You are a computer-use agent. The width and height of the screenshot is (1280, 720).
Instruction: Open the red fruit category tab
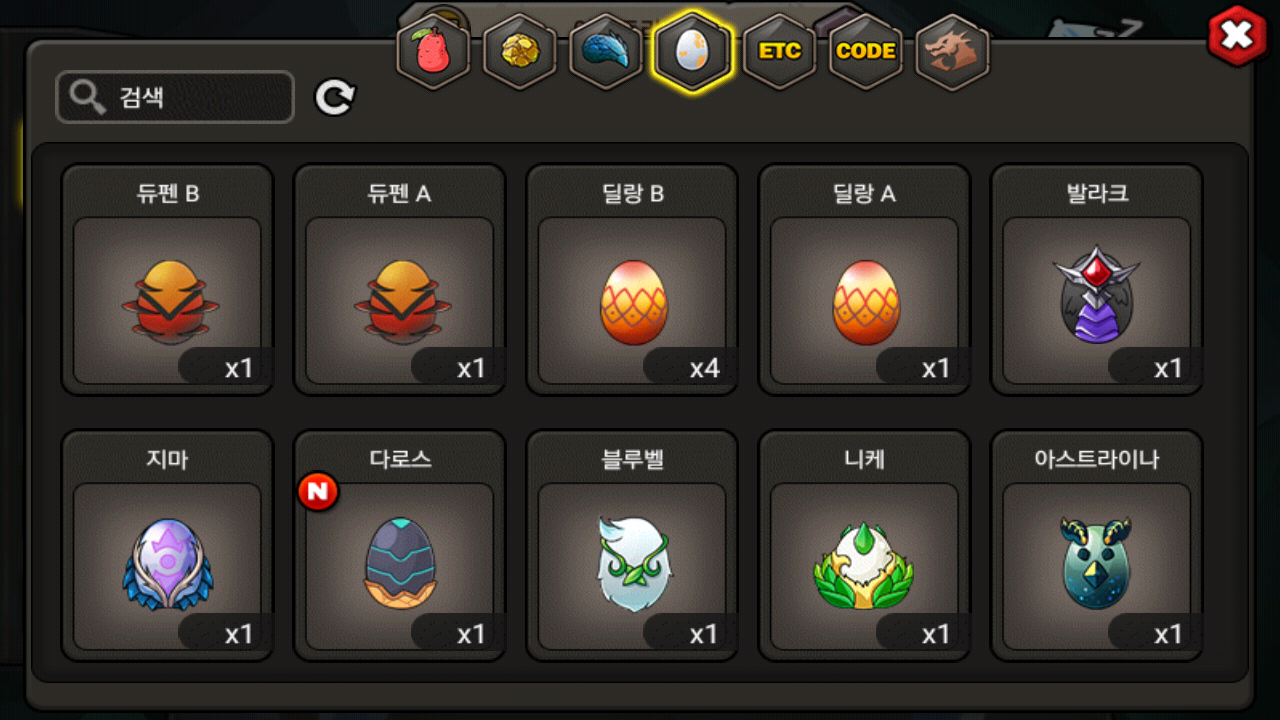tap(434, 51)
